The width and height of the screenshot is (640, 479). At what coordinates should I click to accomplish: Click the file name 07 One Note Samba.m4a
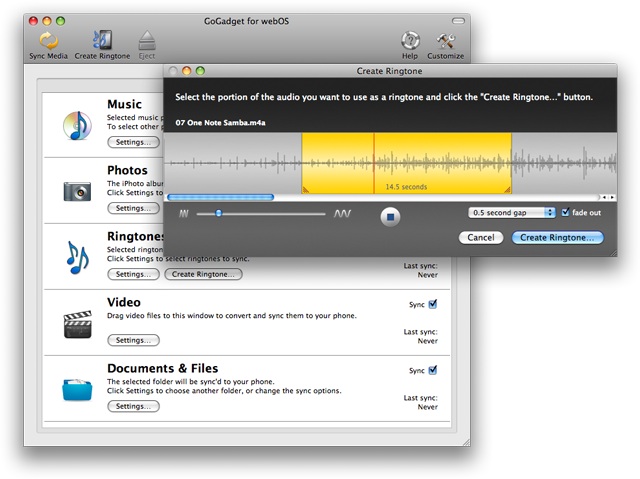pyautogui.click(x=220, y=122)
